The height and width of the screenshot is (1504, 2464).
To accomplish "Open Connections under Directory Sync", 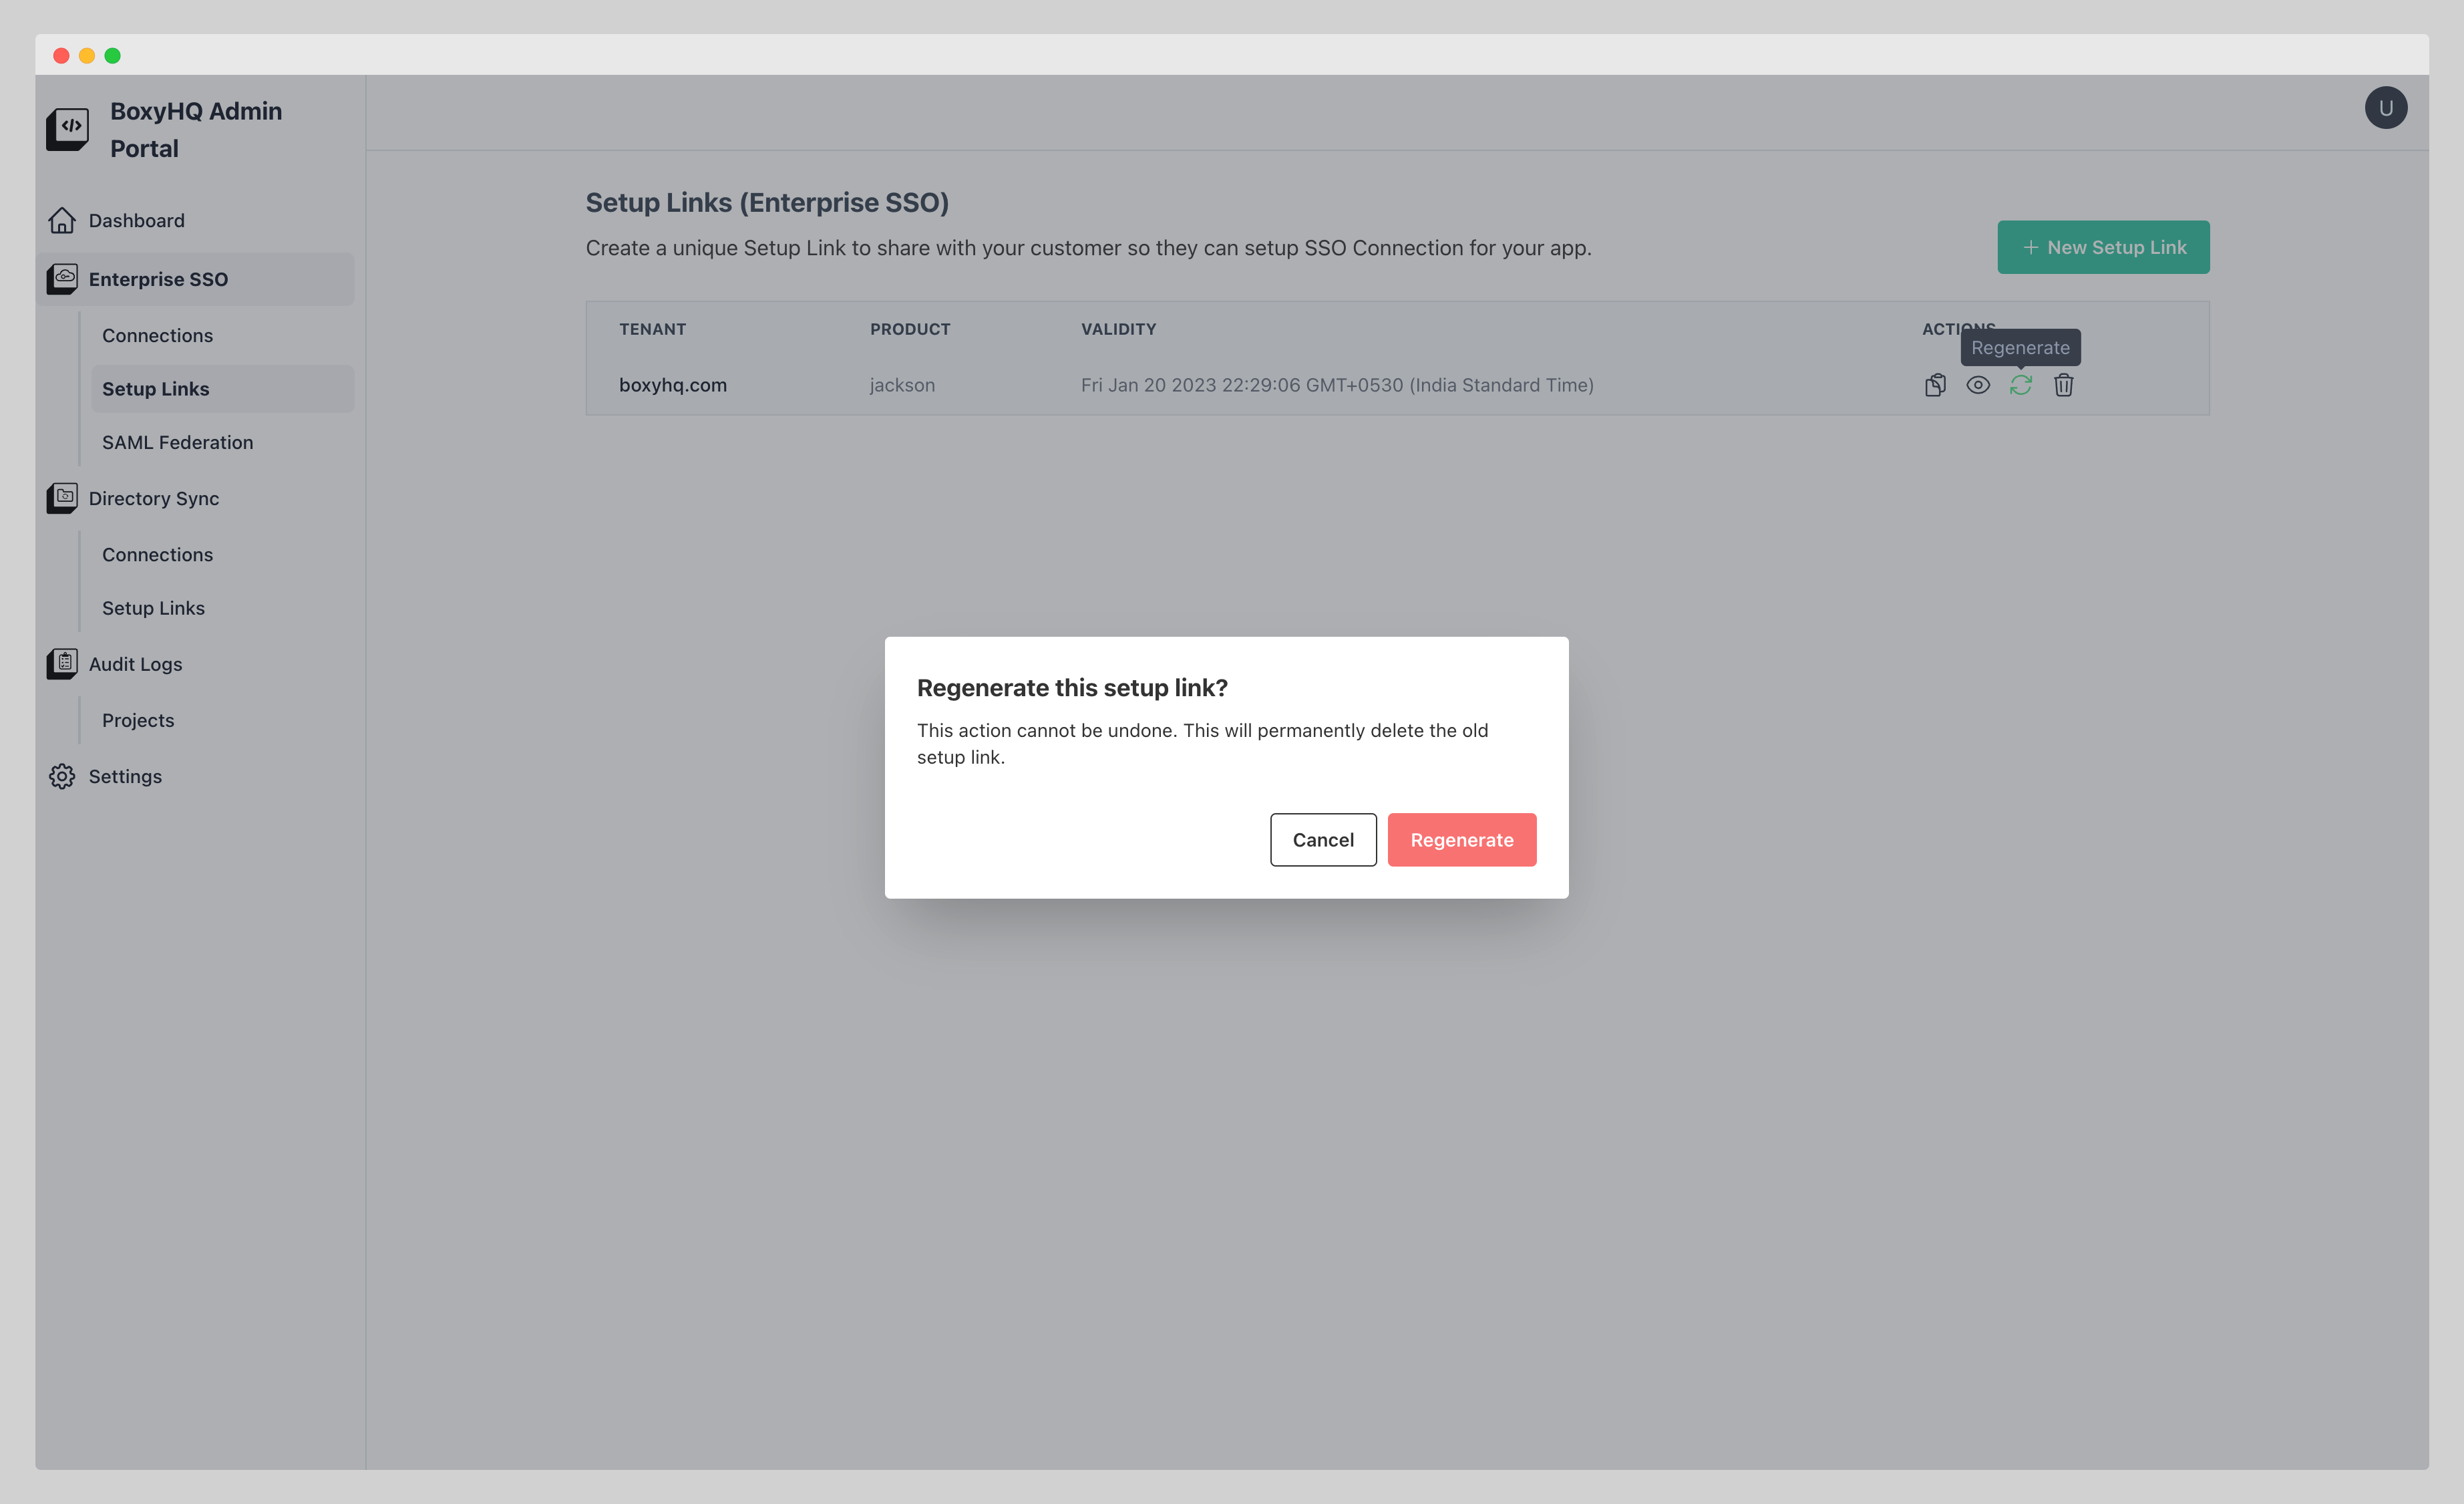I will 157,554.
